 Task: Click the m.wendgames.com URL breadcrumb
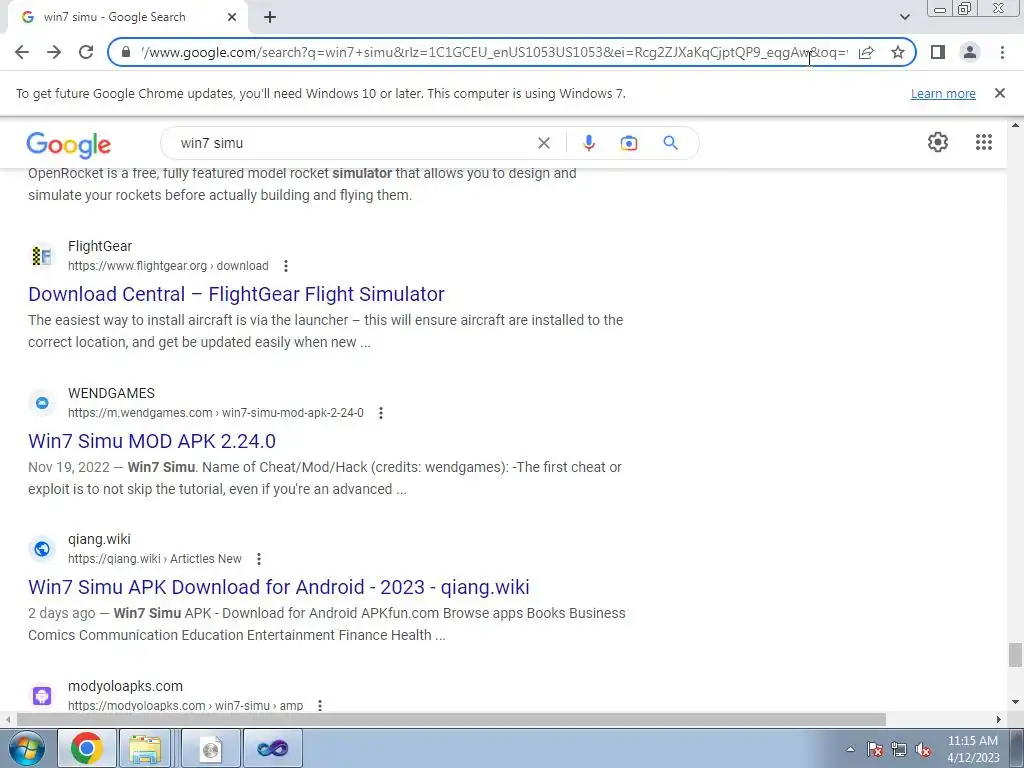(x=216, y=413)
